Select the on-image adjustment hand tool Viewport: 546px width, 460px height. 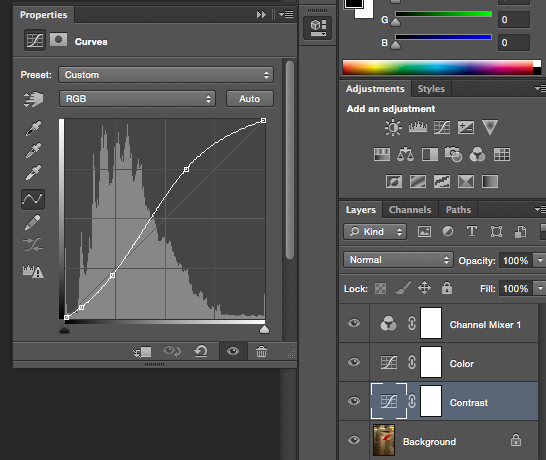(33, 99)
